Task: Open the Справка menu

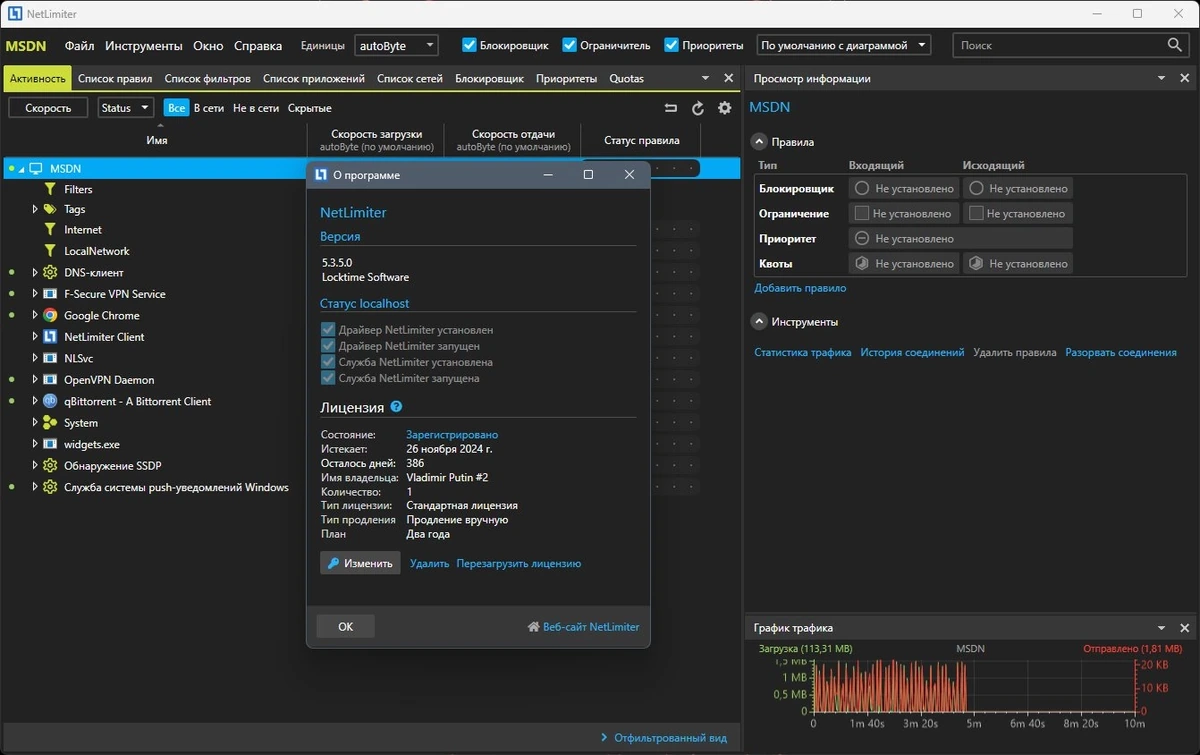Action: click(258, 45)
